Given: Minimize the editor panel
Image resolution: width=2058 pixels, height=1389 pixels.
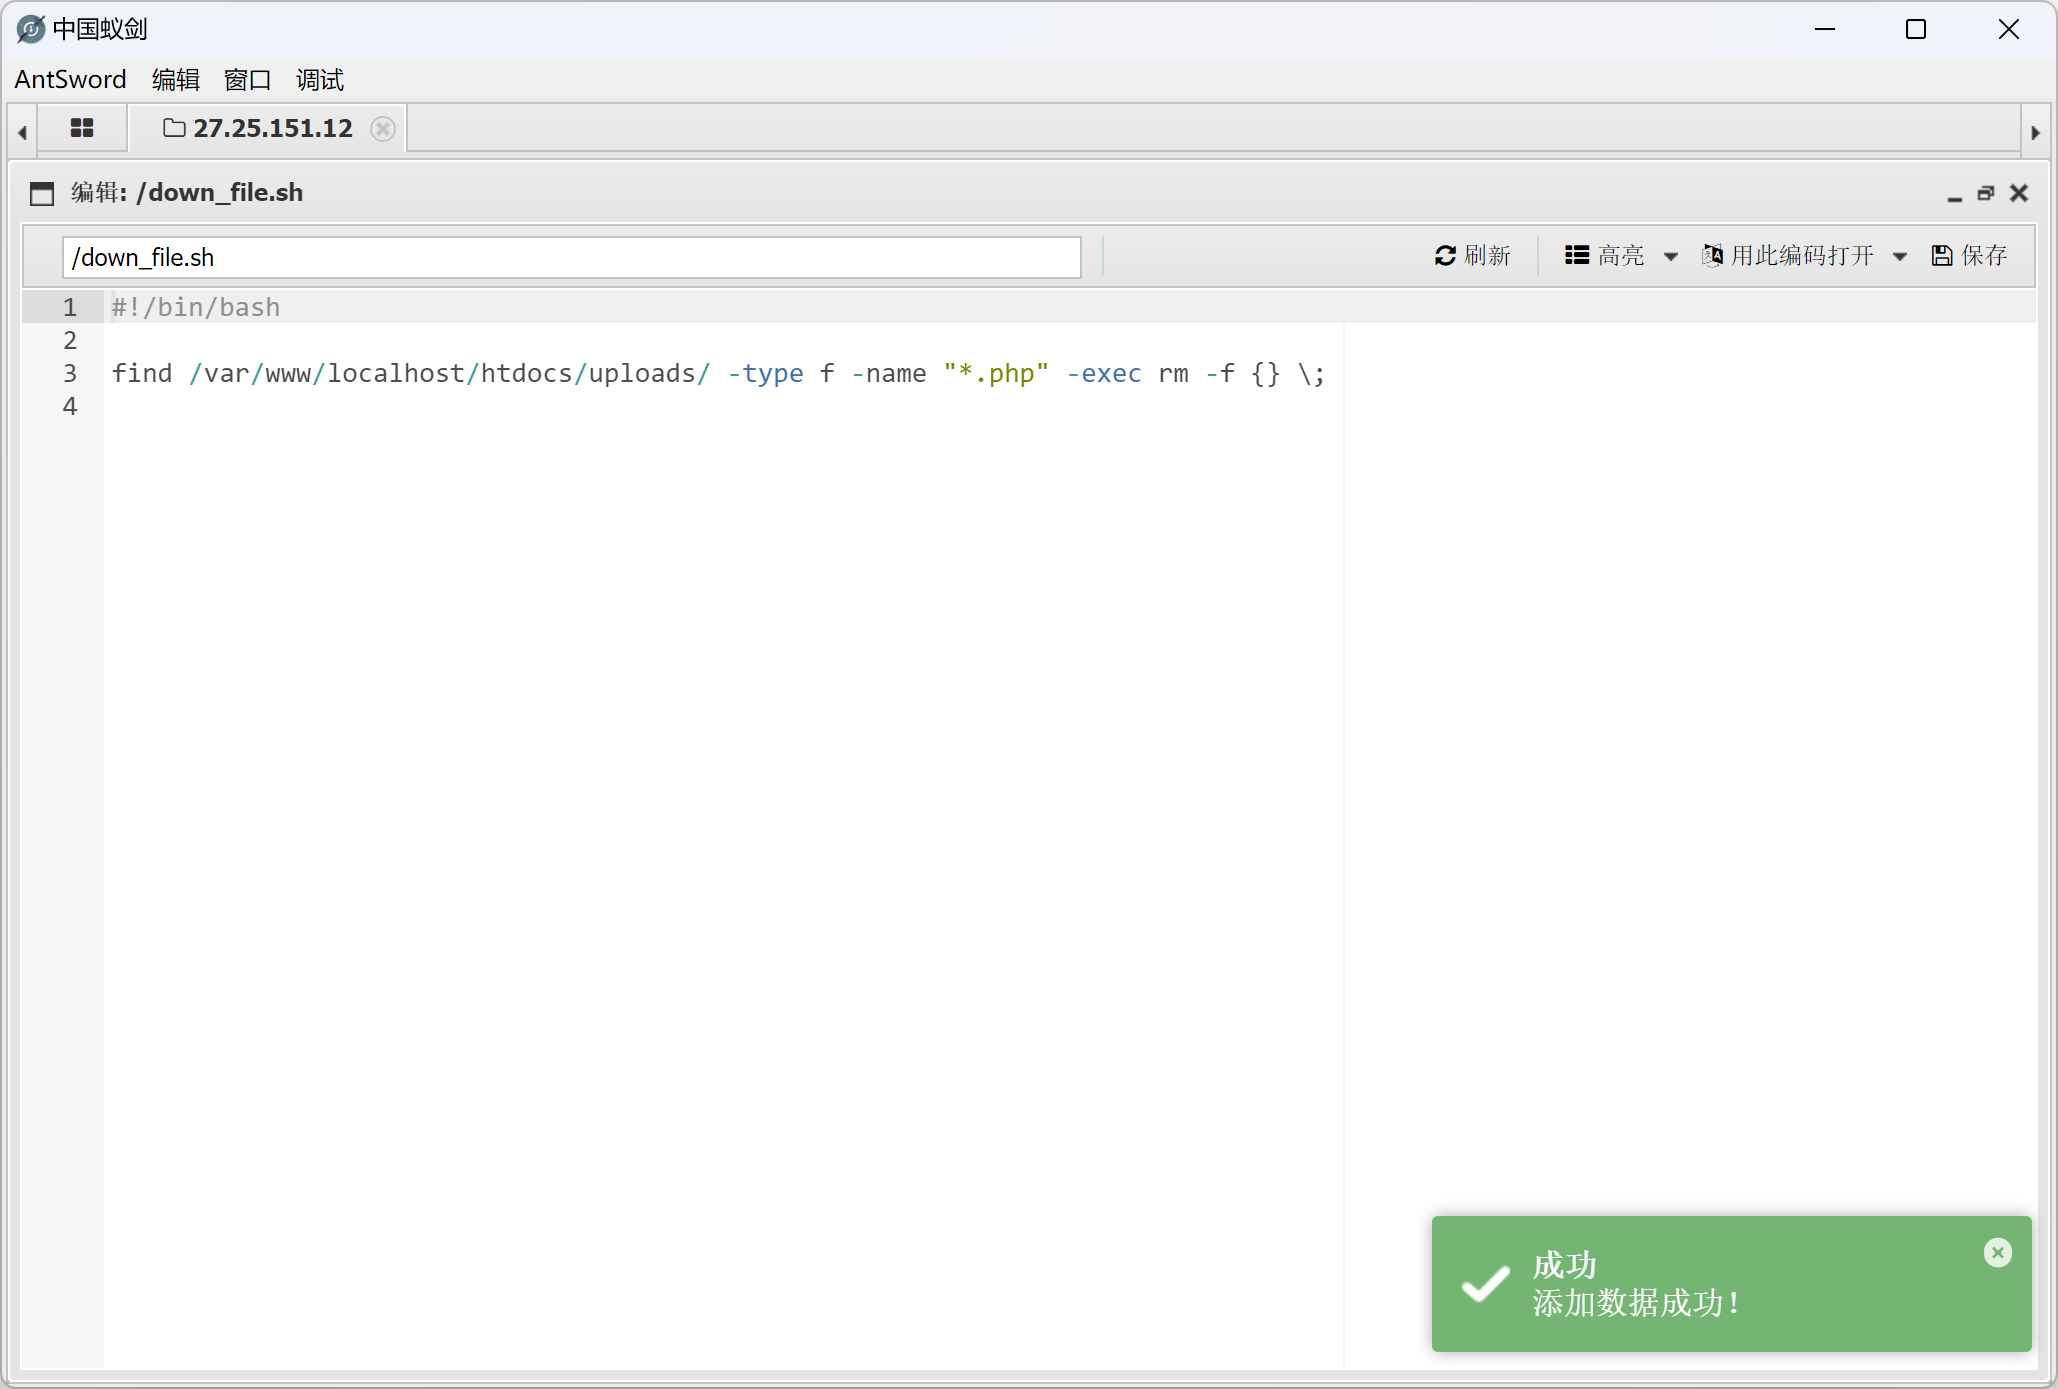Looking at the screenshot, I should (1954, 194).
